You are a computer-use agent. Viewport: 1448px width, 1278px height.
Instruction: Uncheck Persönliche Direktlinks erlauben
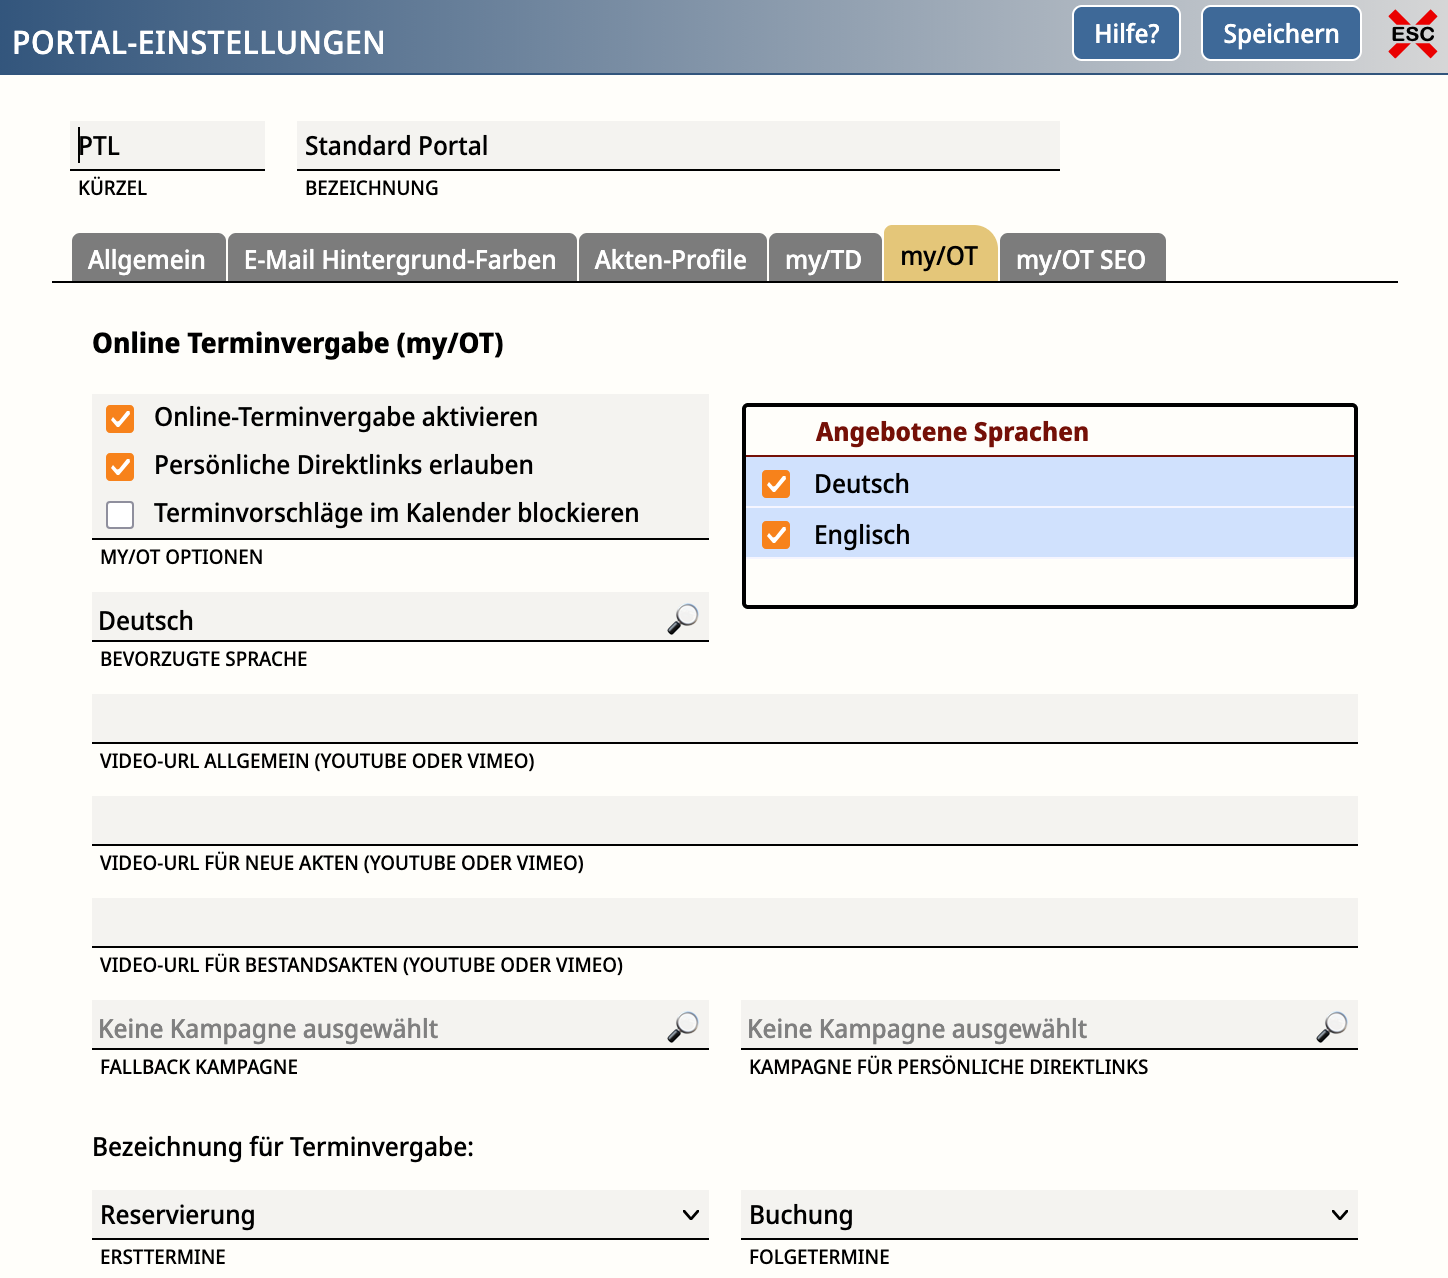(x=120, y=466)
